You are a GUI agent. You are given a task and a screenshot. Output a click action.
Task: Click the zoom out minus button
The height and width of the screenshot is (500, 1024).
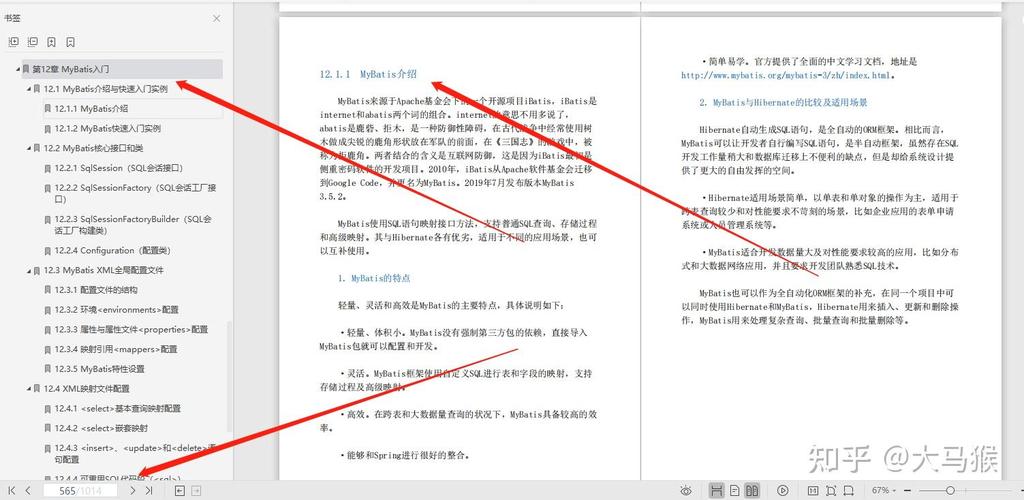907,490
